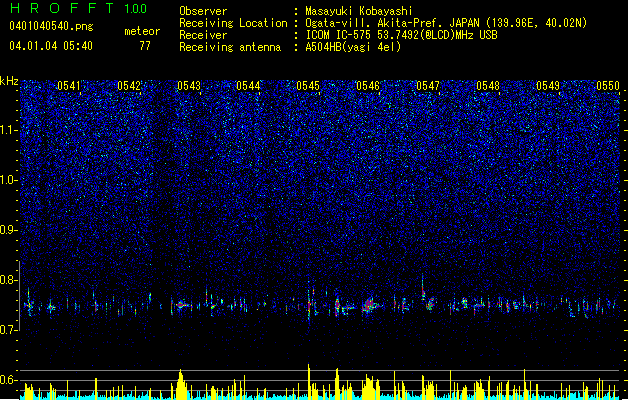629x400 pixels.
Task: Click the date stamp 04.01.04 05:40
Action: (x=51, y=46)
